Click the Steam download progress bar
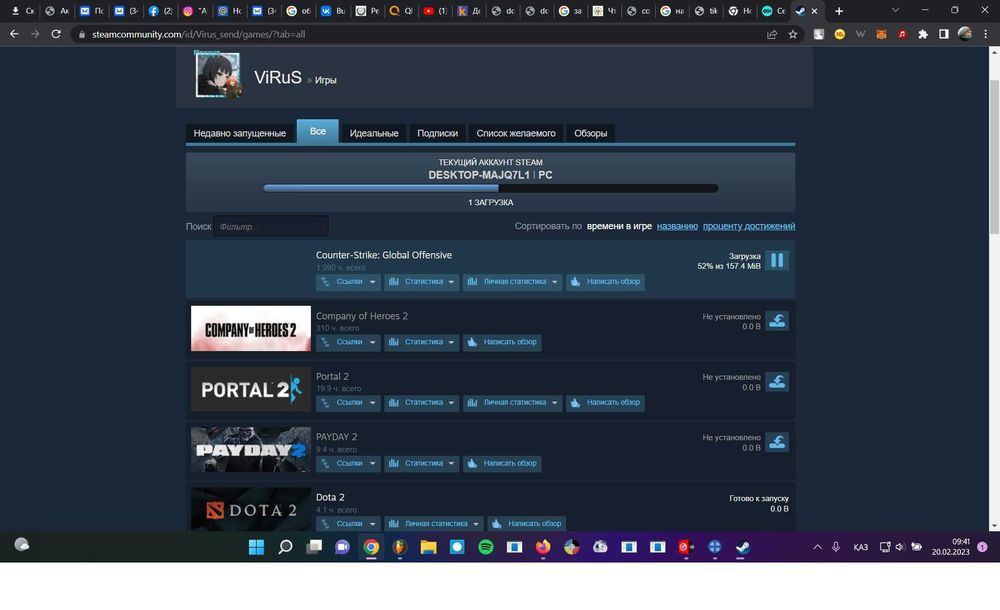Viewport: 1000px width, 610px height. tap(490, 188)
